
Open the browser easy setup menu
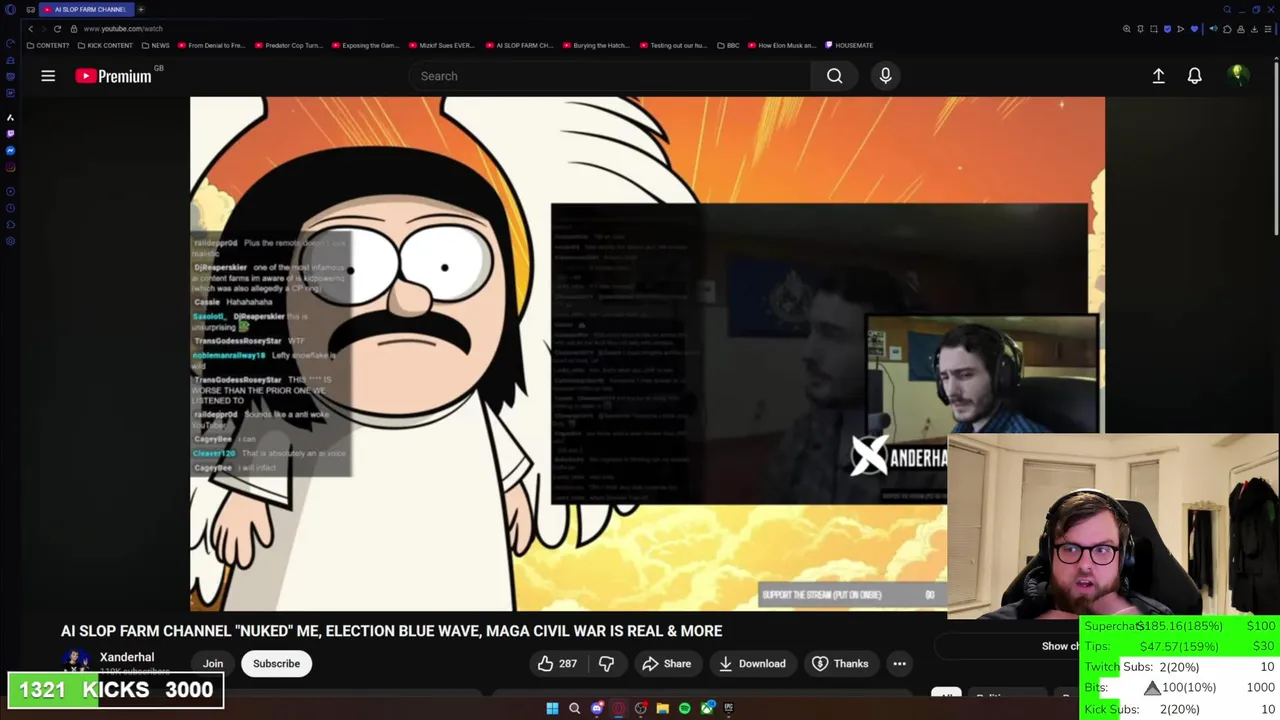point(1267,29)
